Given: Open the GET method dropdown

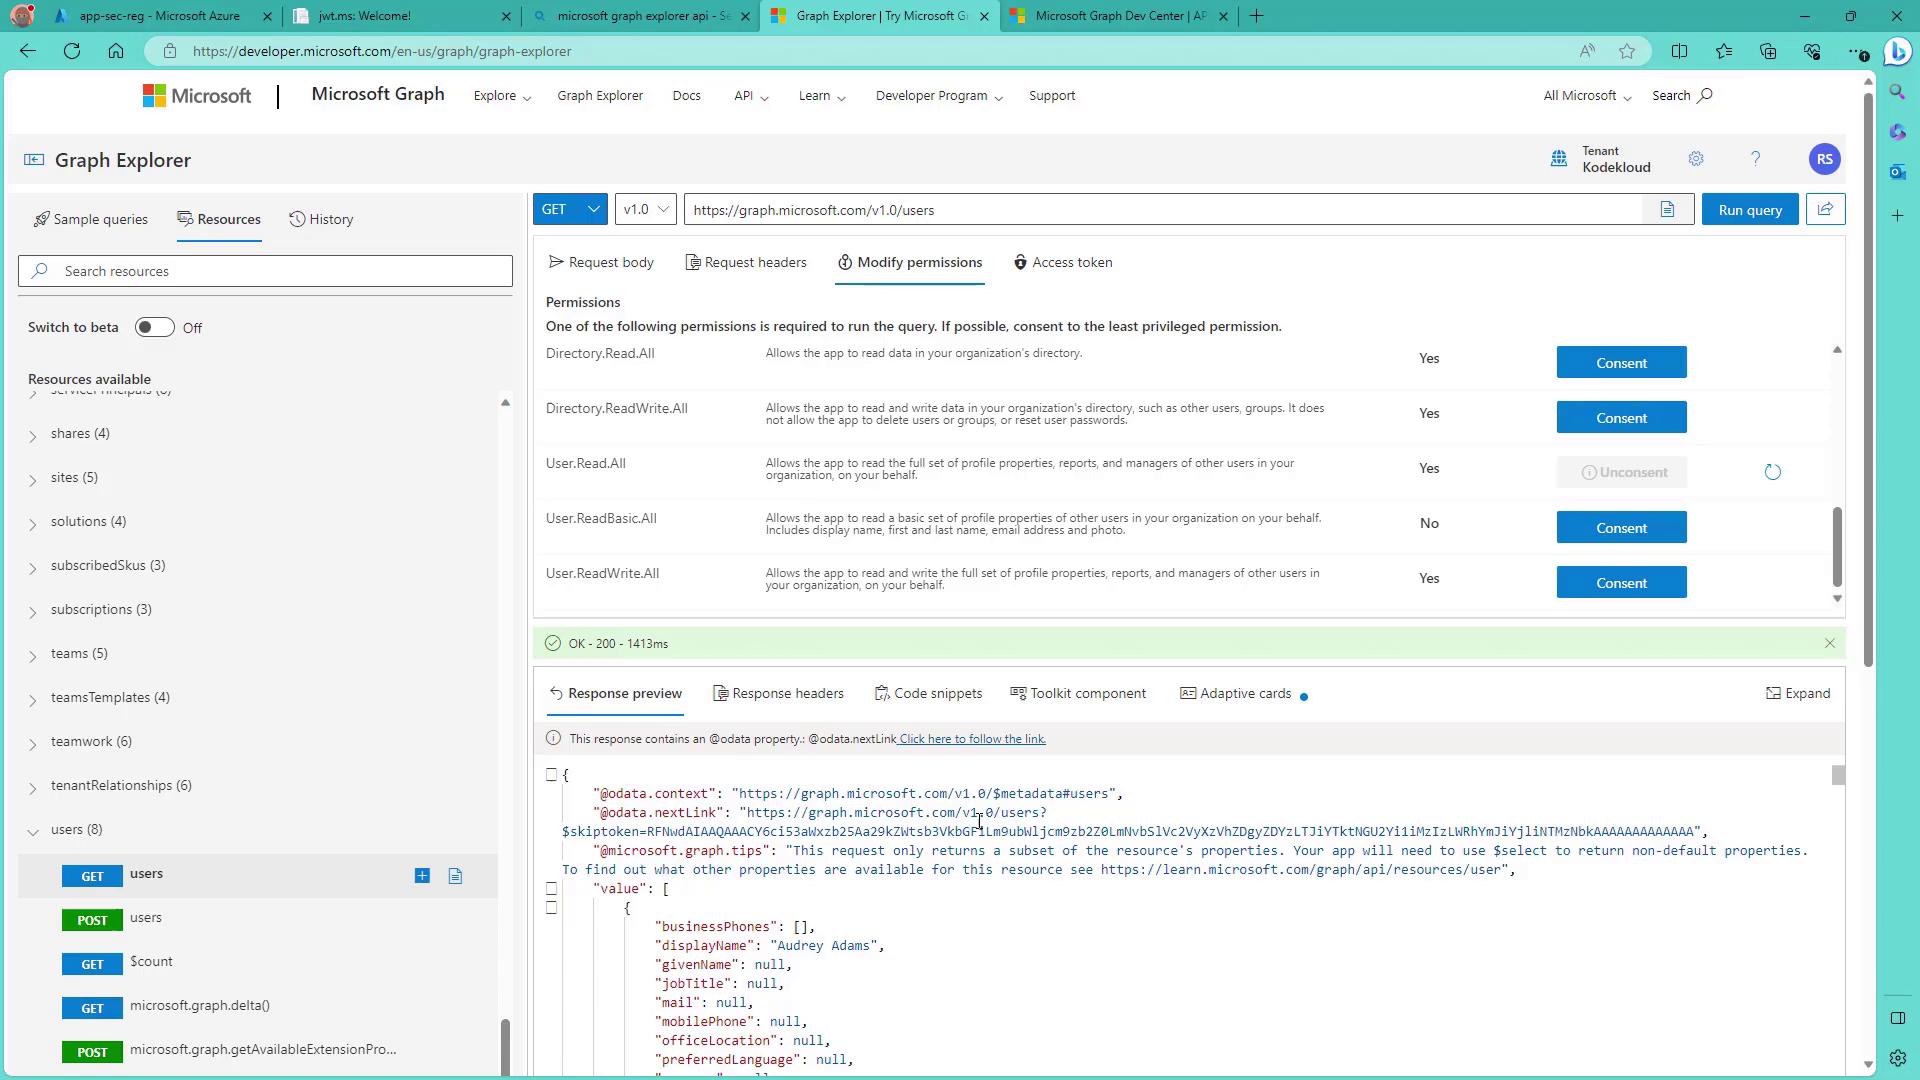Looking at the screenshot, I should [x=570, y=209].
